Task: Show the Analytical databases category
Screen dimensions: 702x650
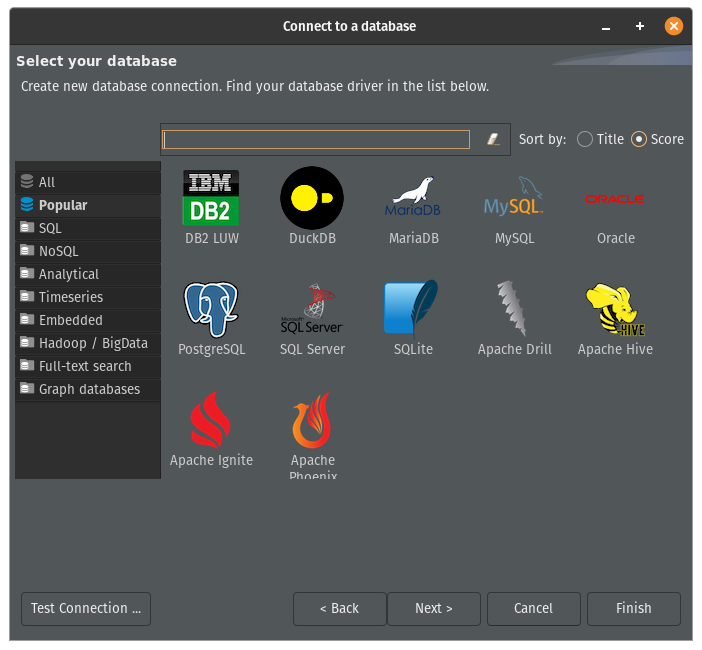Action: pyautogui.click(x=68, y=274)
